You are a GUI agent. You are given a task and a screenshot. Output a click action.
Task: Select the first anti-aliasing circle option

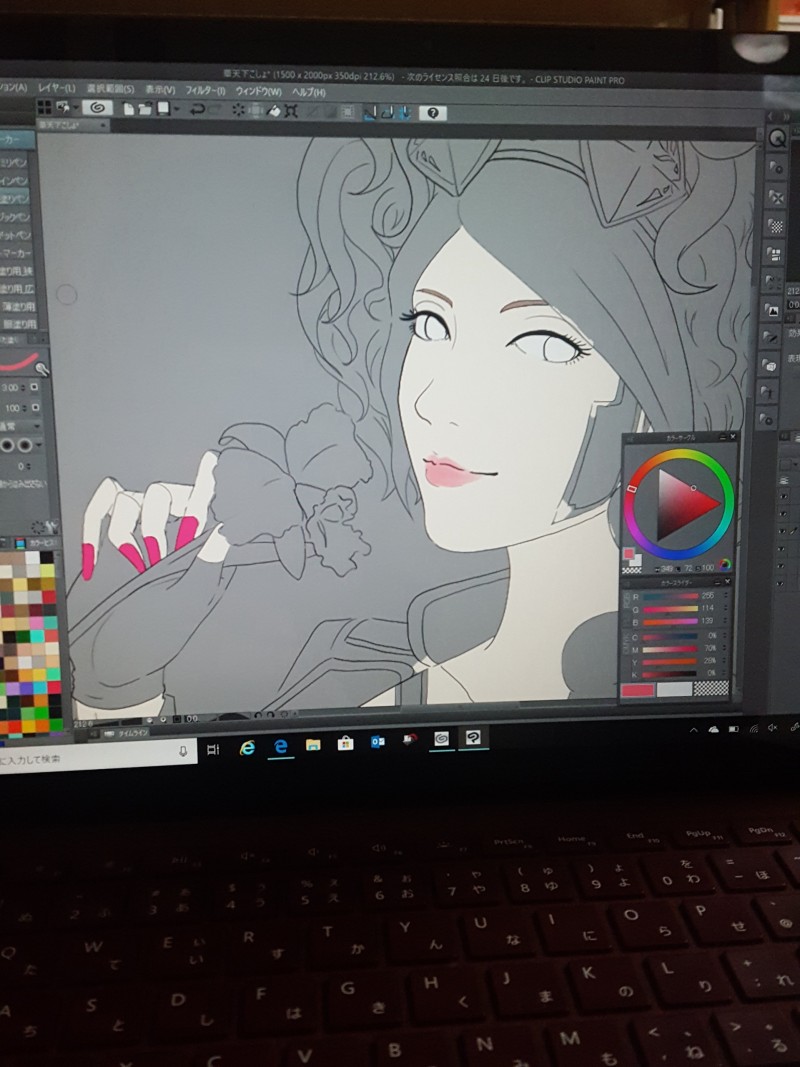(x=7, y=446)
